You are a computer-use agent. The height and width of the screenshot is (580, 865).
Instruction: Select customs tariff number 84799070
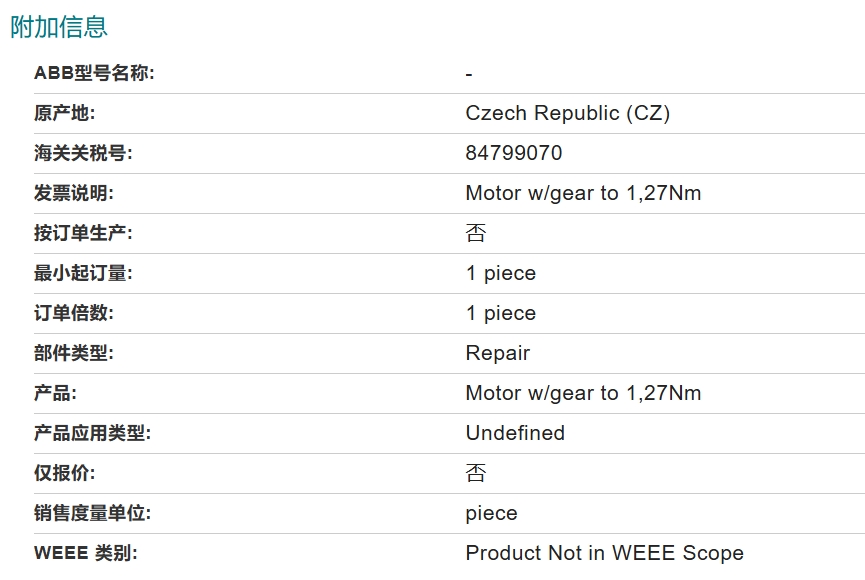(x=514, y=153)
